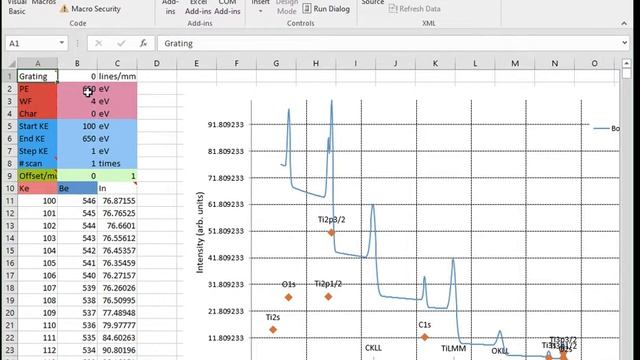Select the blue Be header cell
This screenshot has height=360, width=640.
point(77,188)
